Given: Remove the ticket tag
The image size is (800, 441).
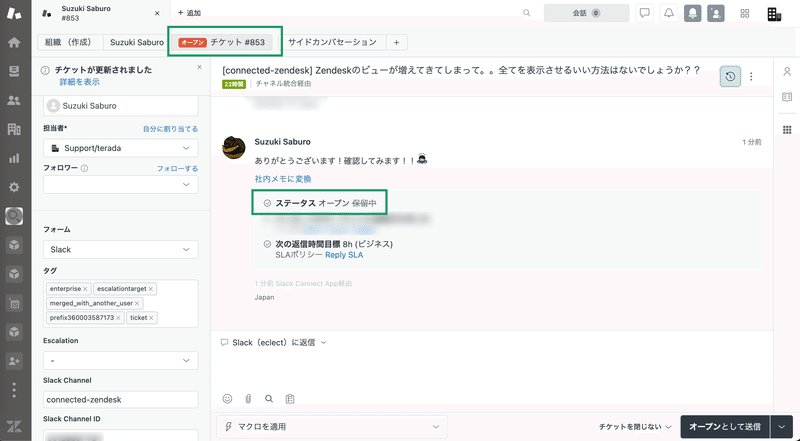Looking at the screenshot, I should pos(151,317).
